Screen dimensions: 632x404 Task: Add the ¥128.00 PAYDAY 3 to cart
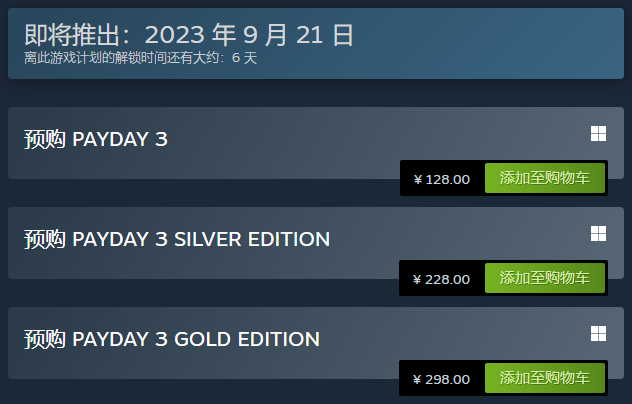(x=545, y=178)
